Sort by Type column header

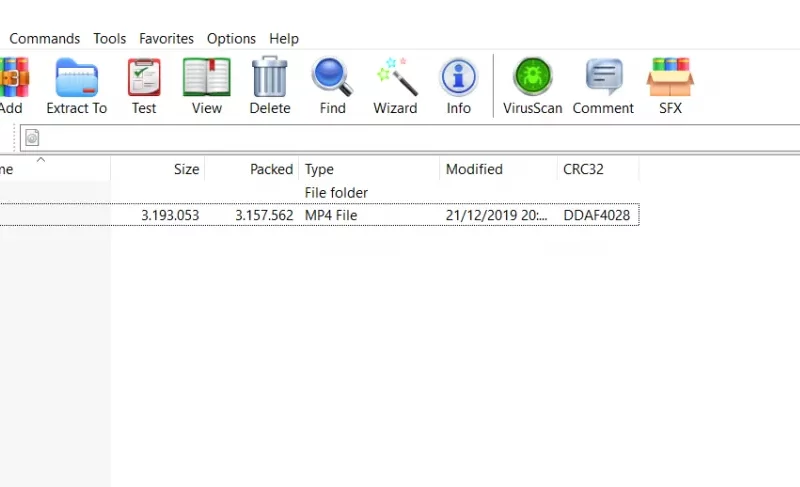pyautogui.click(x=369, y=169)
